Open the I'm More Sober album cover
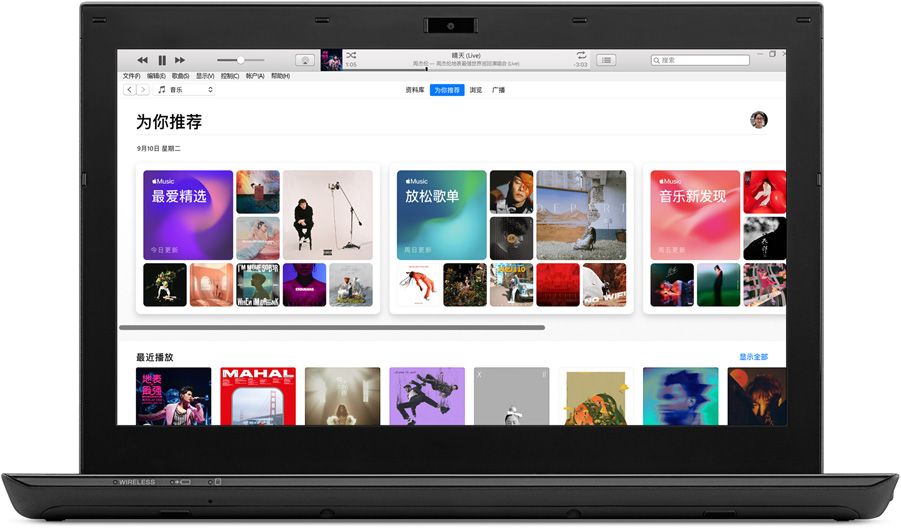Image resolution: width=901 pixels, height=528 pixels. point(258,285)
